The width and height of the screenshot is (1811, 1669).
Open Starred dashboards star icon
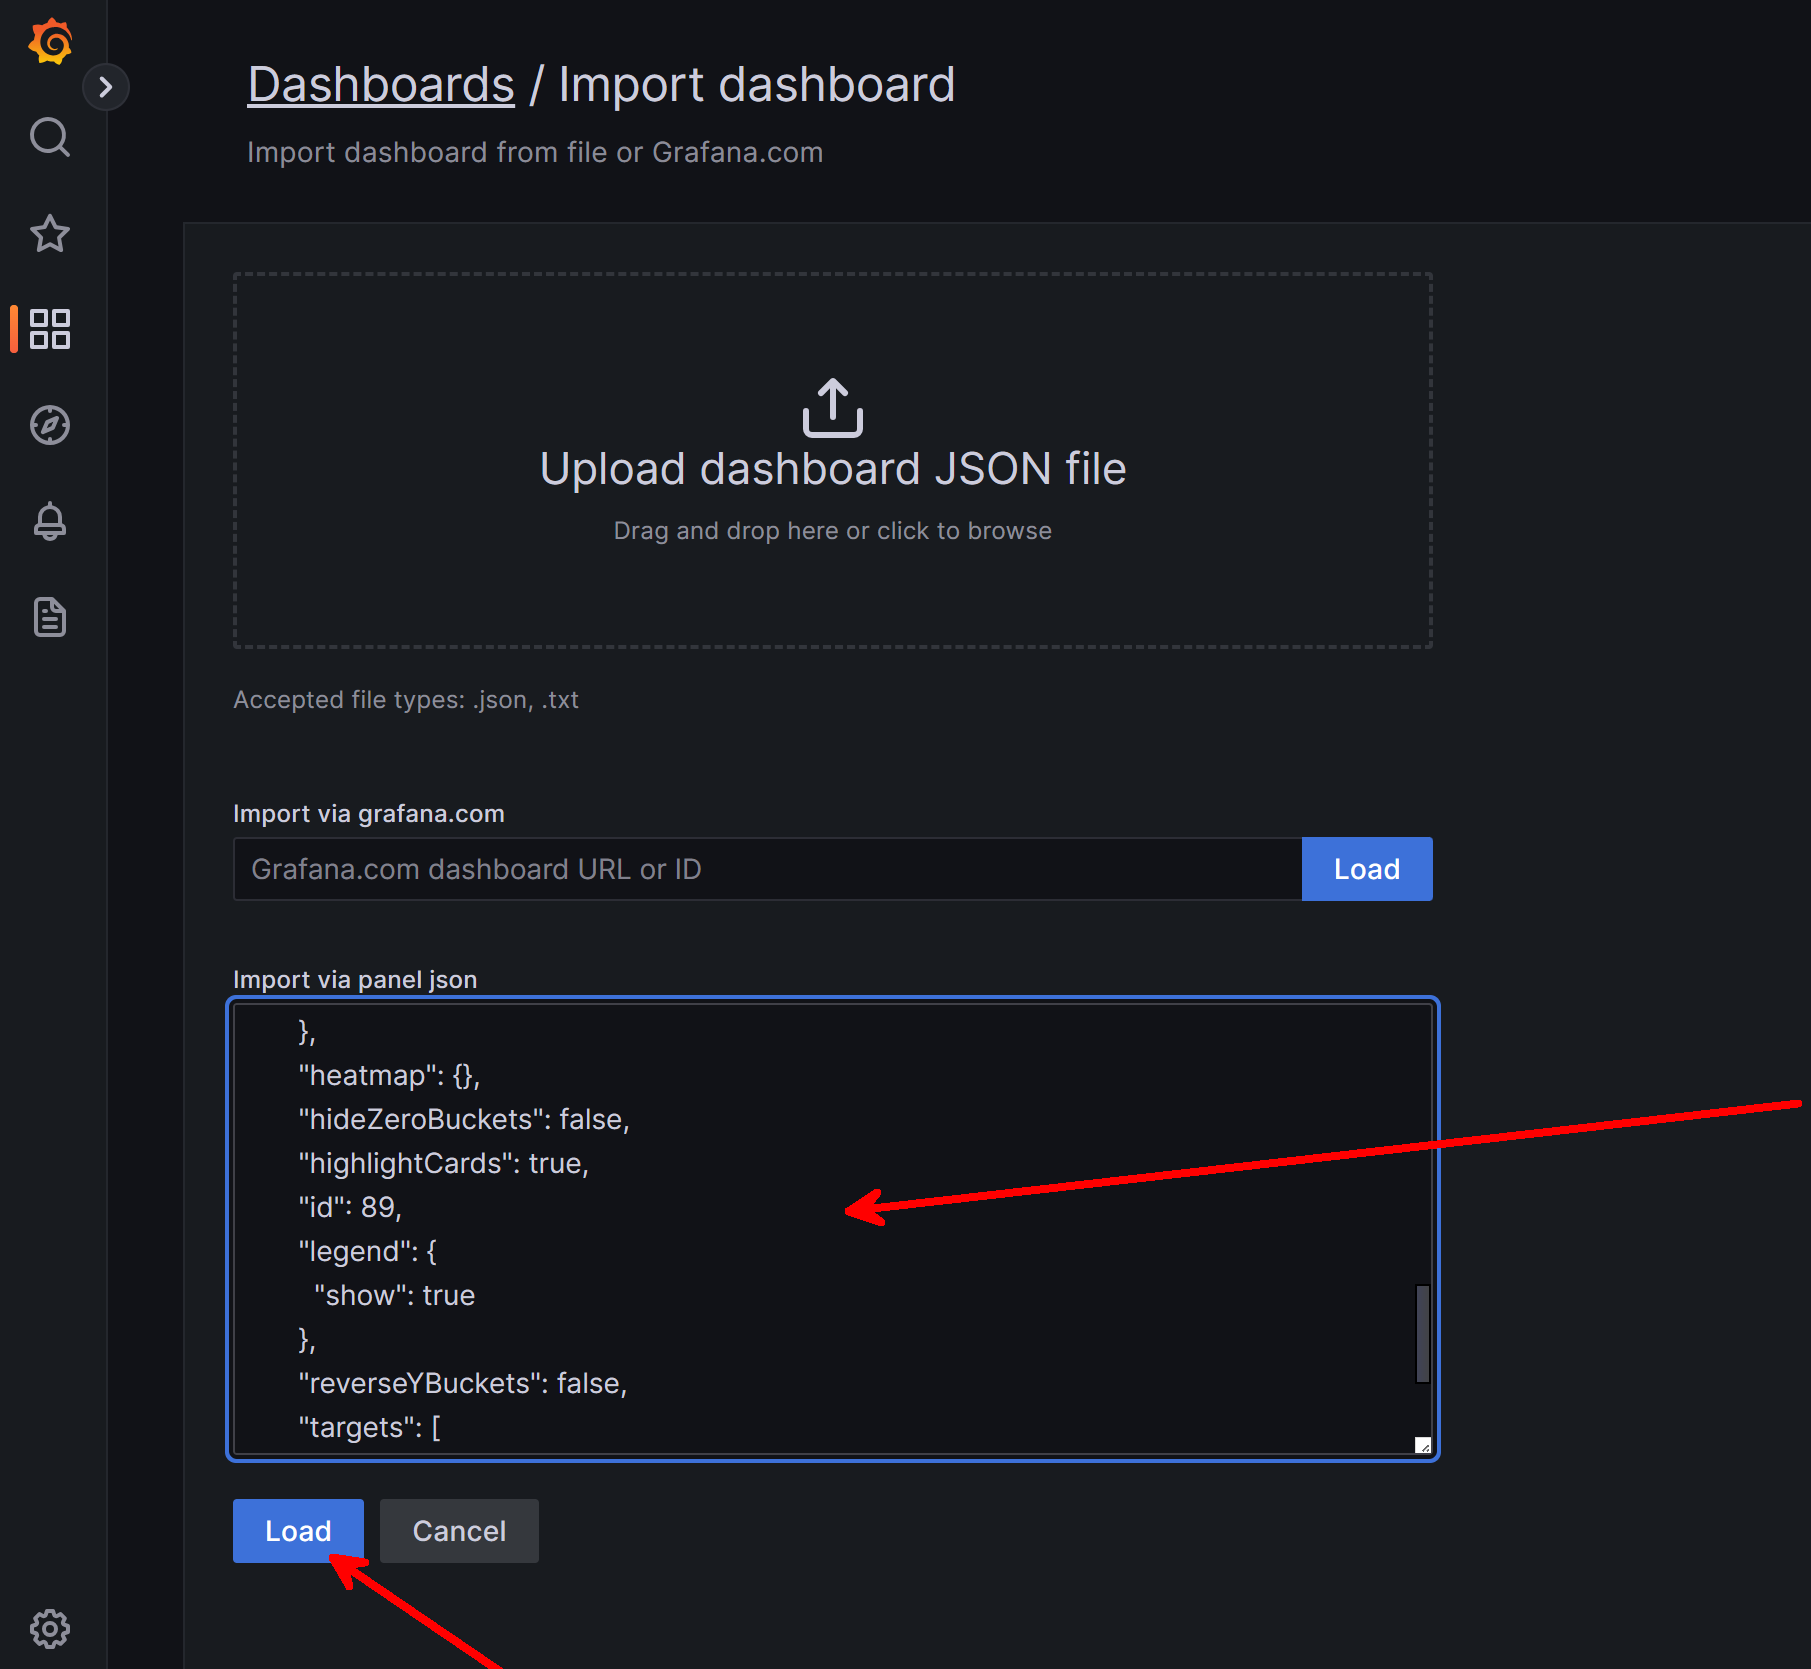coord(50,234)
